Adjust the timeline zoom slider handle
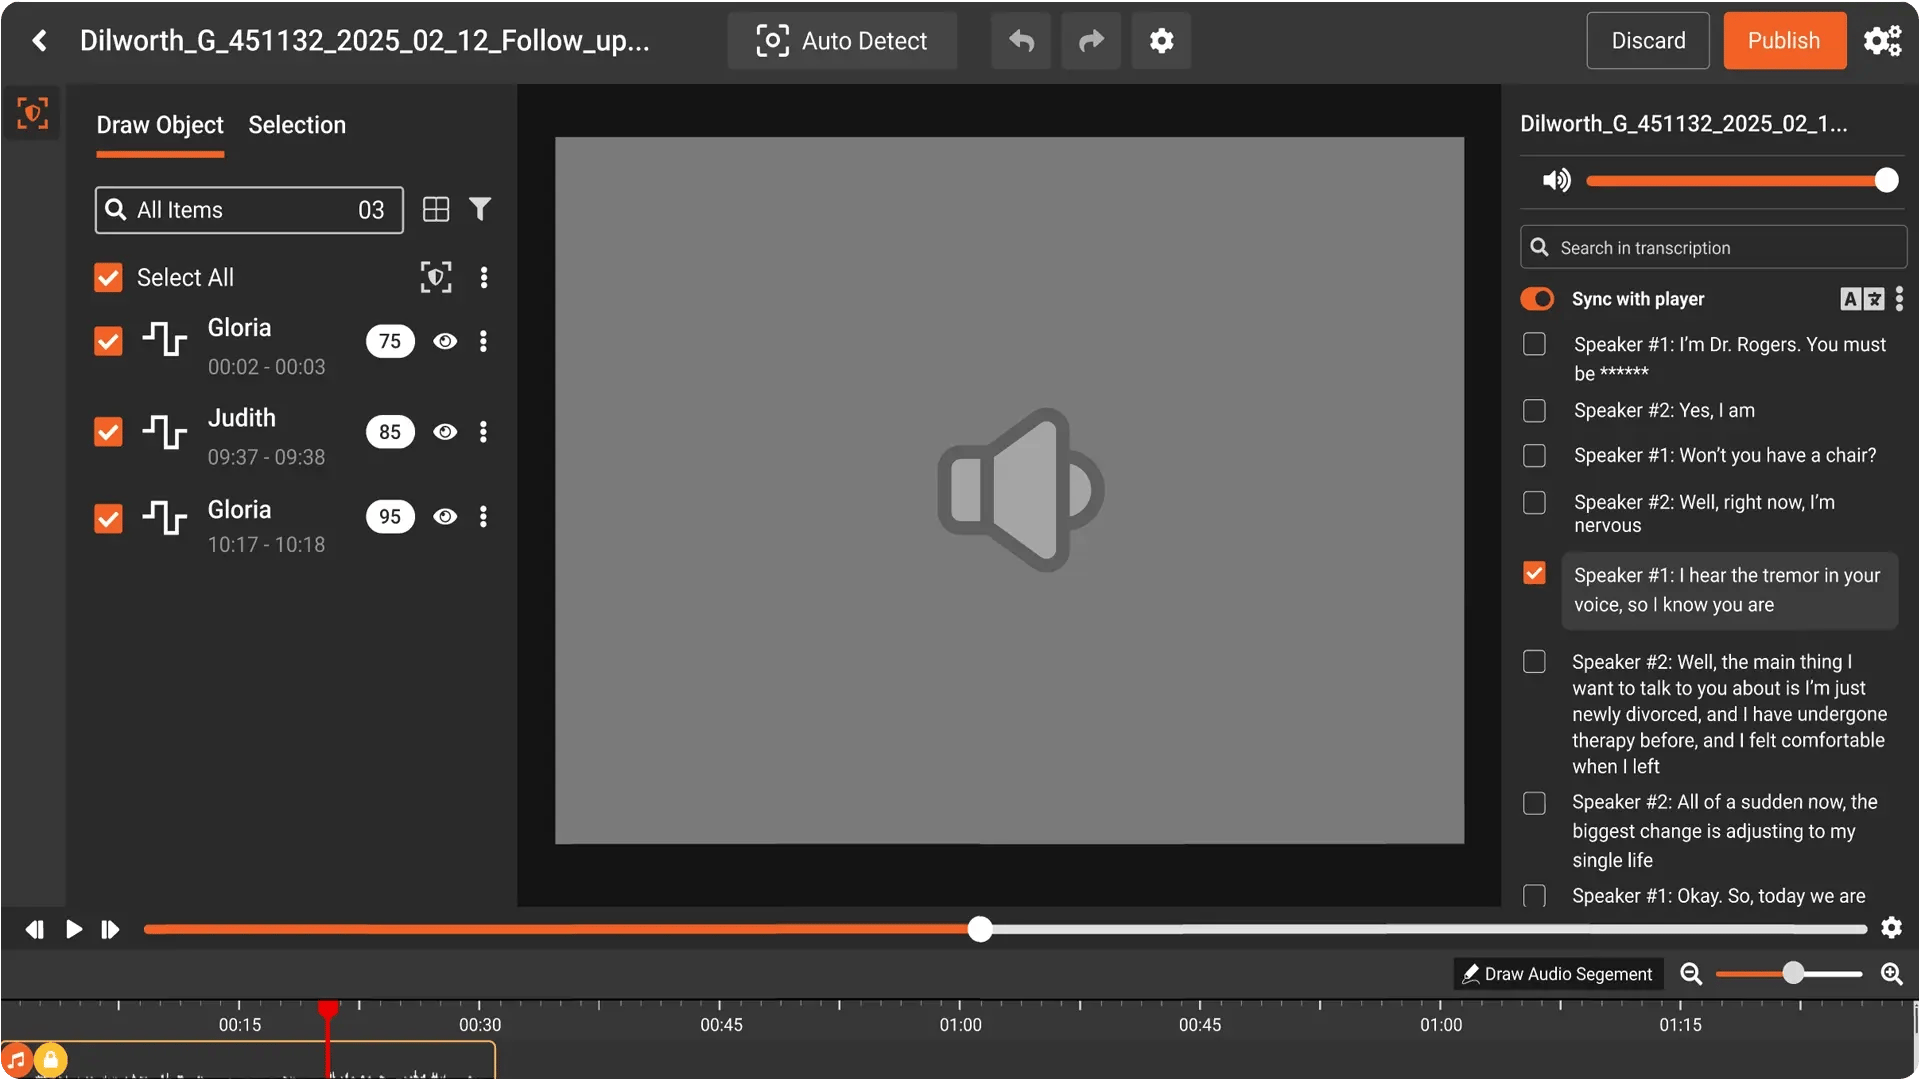Image resolution: width=1920 pixels, height=1080 pixels. click(x=1793, y=973)
